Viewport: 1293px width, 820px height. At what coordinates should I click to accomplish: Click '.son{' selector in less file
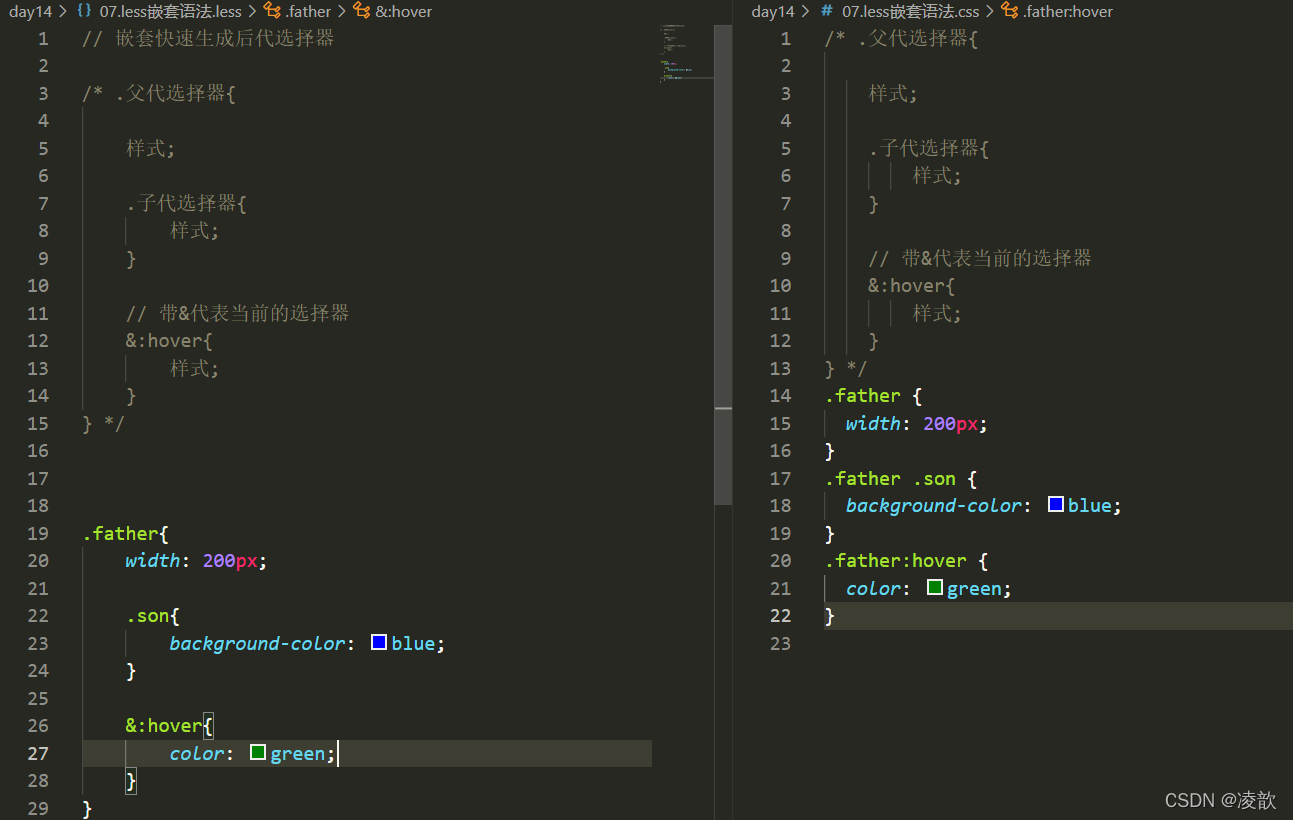153,616
